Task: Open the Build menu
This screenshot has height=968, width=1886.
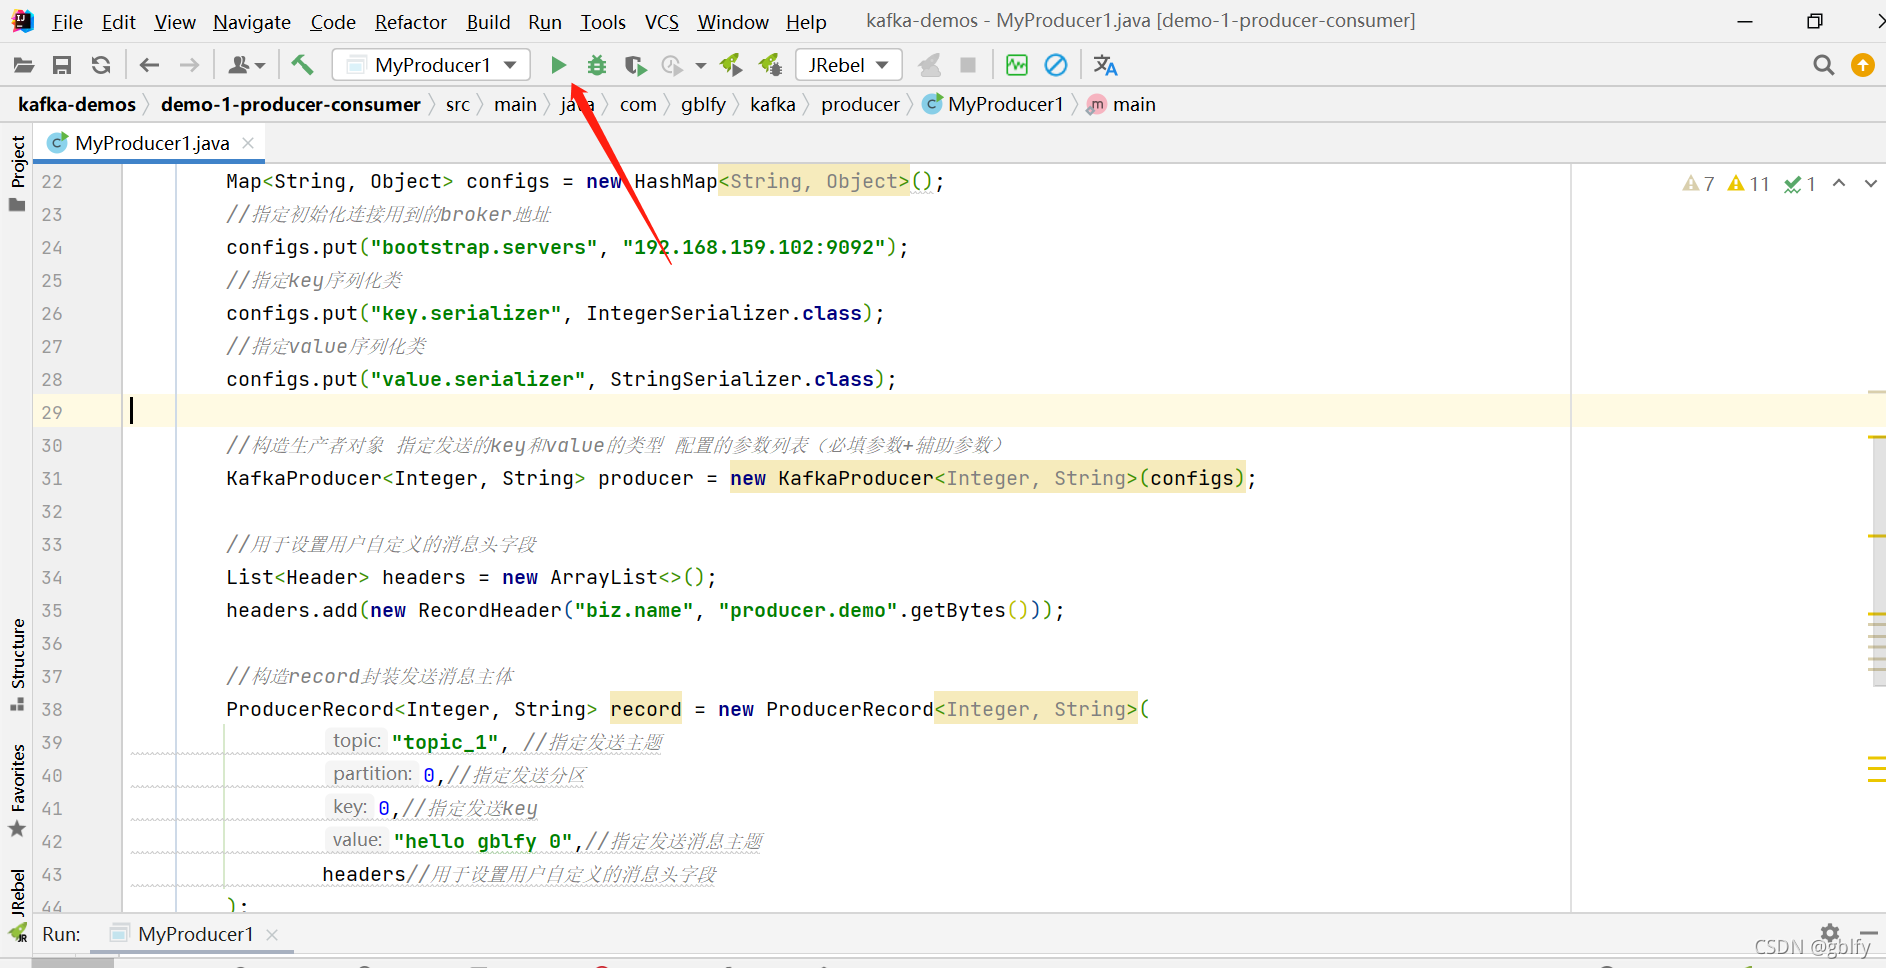Action: (488, 21)
